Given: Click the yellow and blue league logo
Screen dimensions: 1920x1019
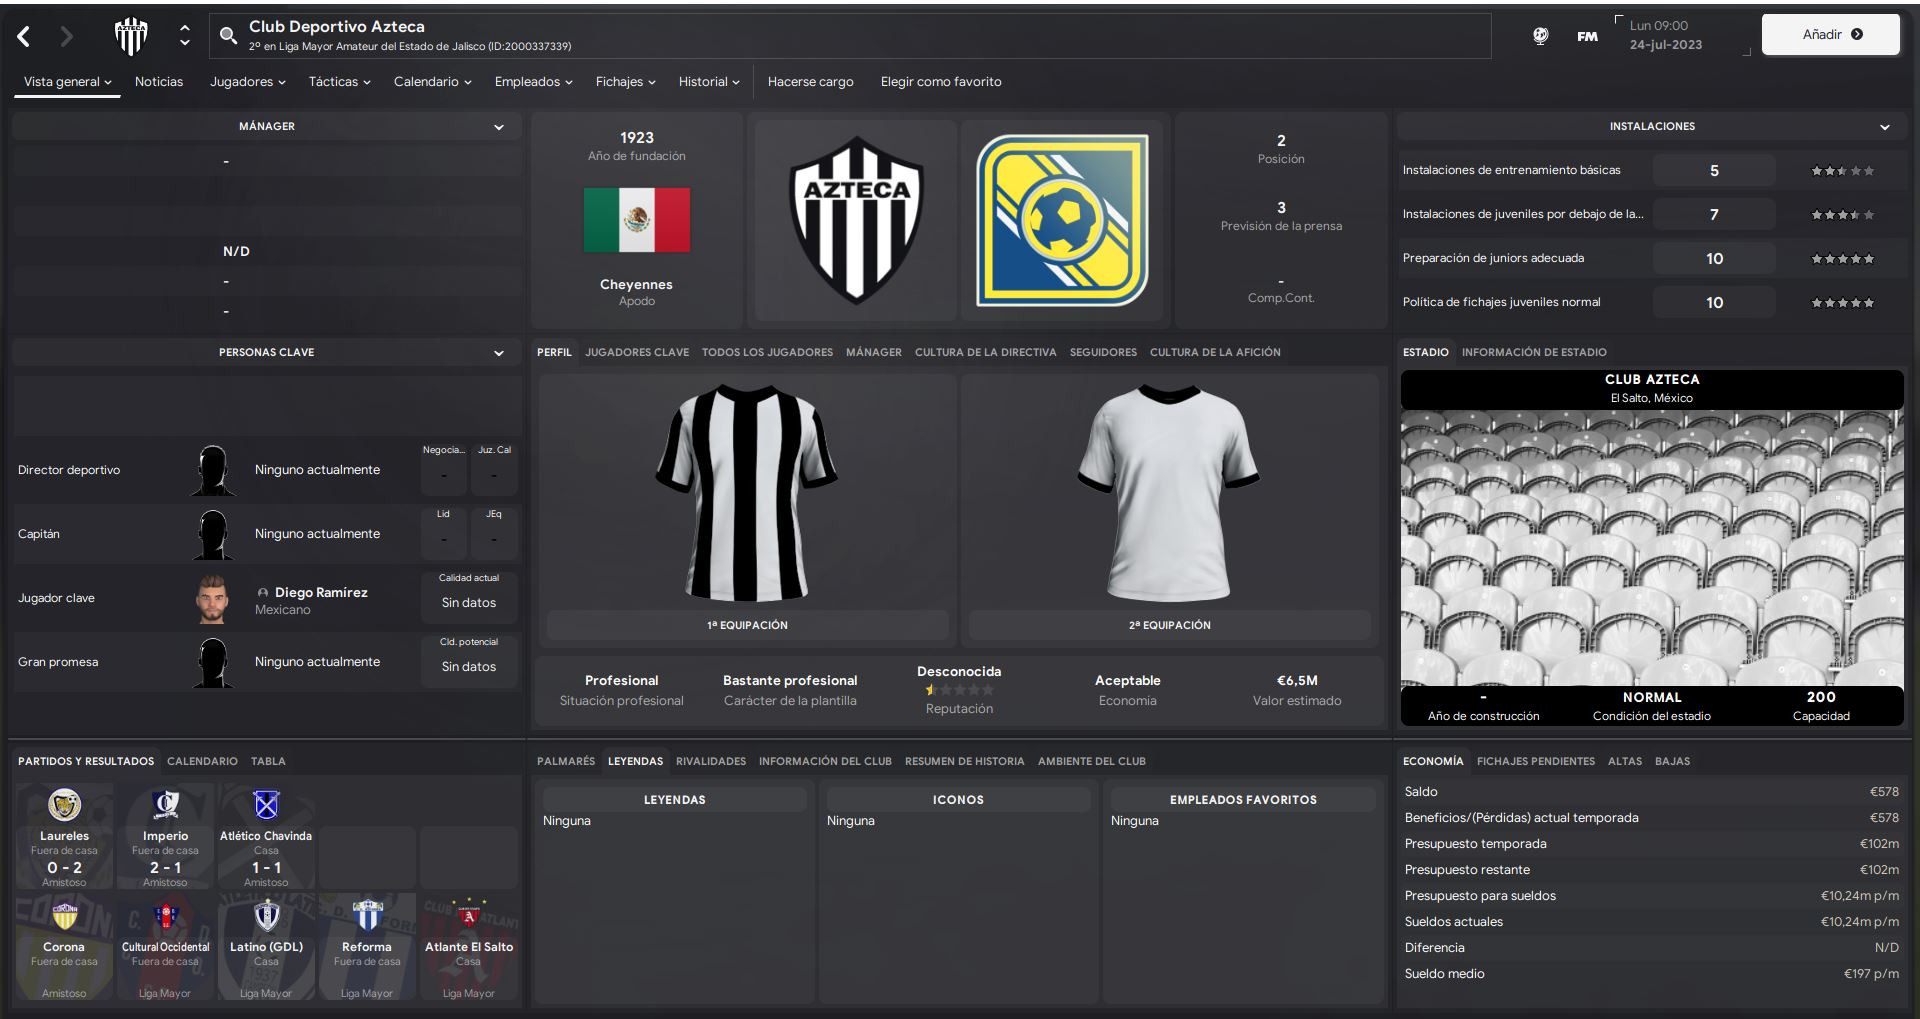Looking at the screenshot, I should click(1062, 220).
